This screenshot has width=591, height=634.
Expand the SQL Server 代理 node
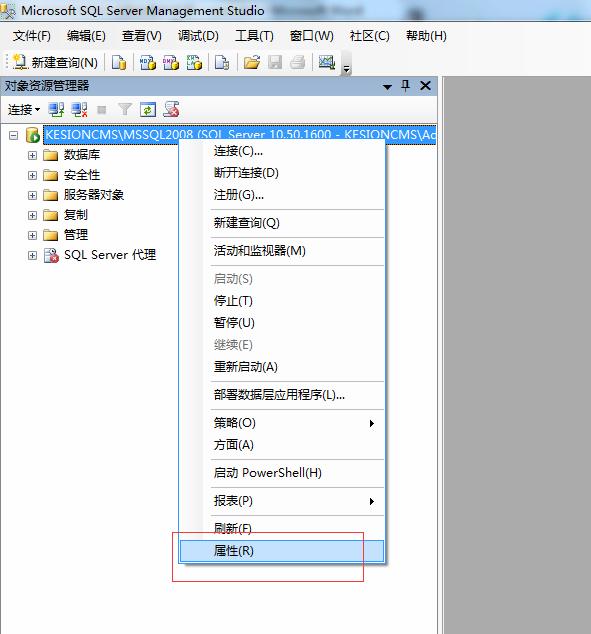[x=32, y=256]
